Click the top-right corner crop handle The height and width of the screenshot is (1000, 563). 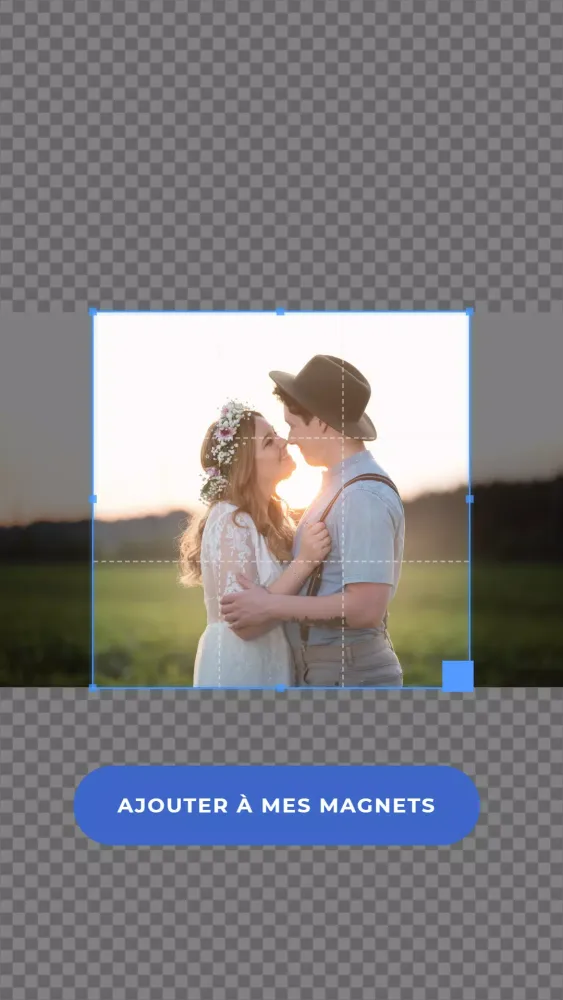(x=469, y=312)
